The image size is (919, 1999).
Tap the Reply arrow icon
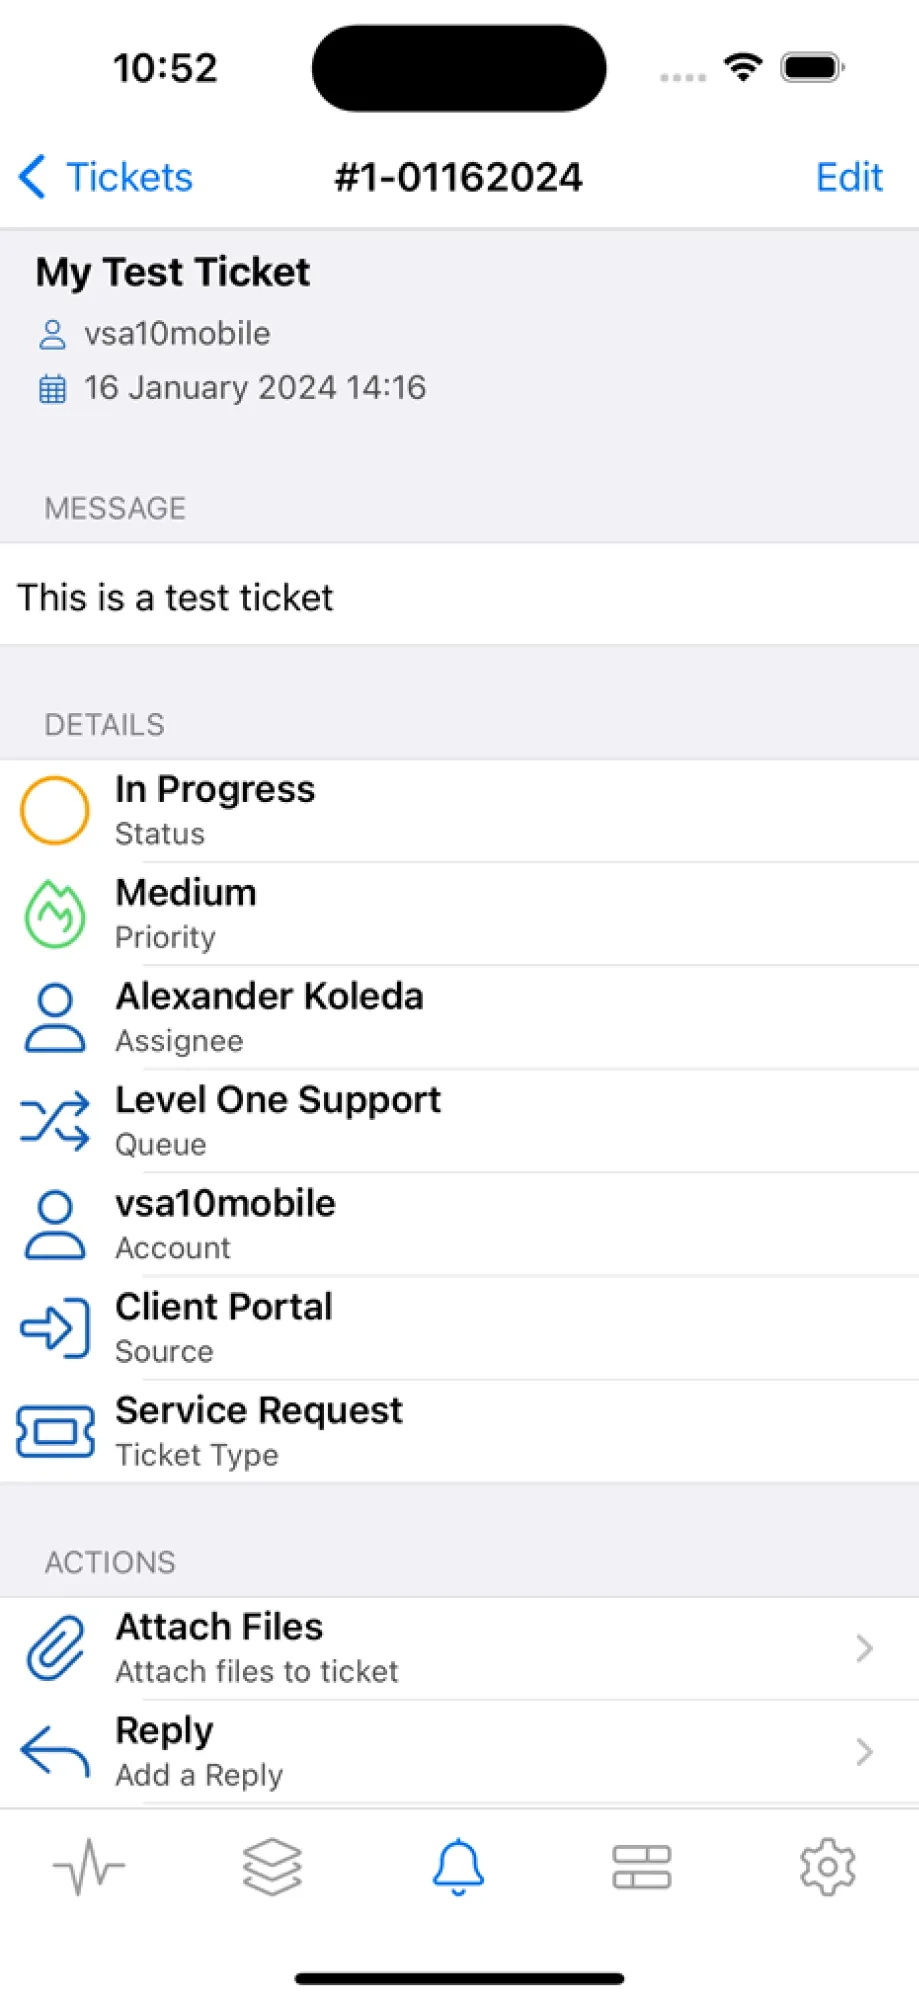pyautogui.click(x=55, y=1751)
